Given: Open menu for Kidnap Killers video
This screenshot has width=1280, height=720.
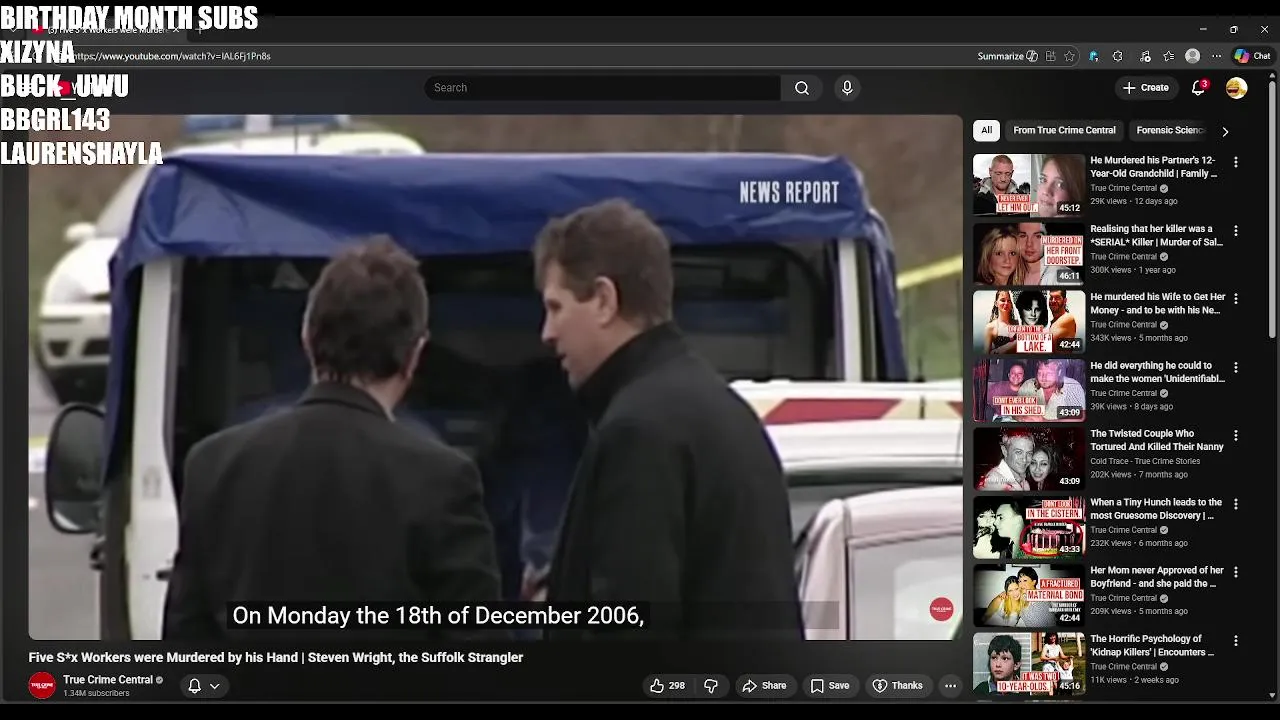Looking at the screenshot, I should 1236,641.
